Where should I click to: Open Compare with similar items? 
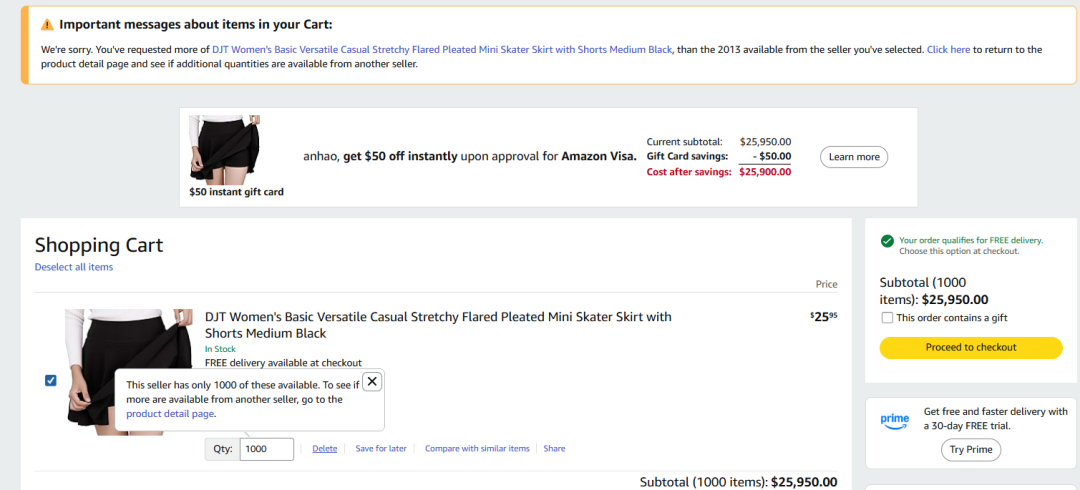pyautogui.click(x=477, y=449)
